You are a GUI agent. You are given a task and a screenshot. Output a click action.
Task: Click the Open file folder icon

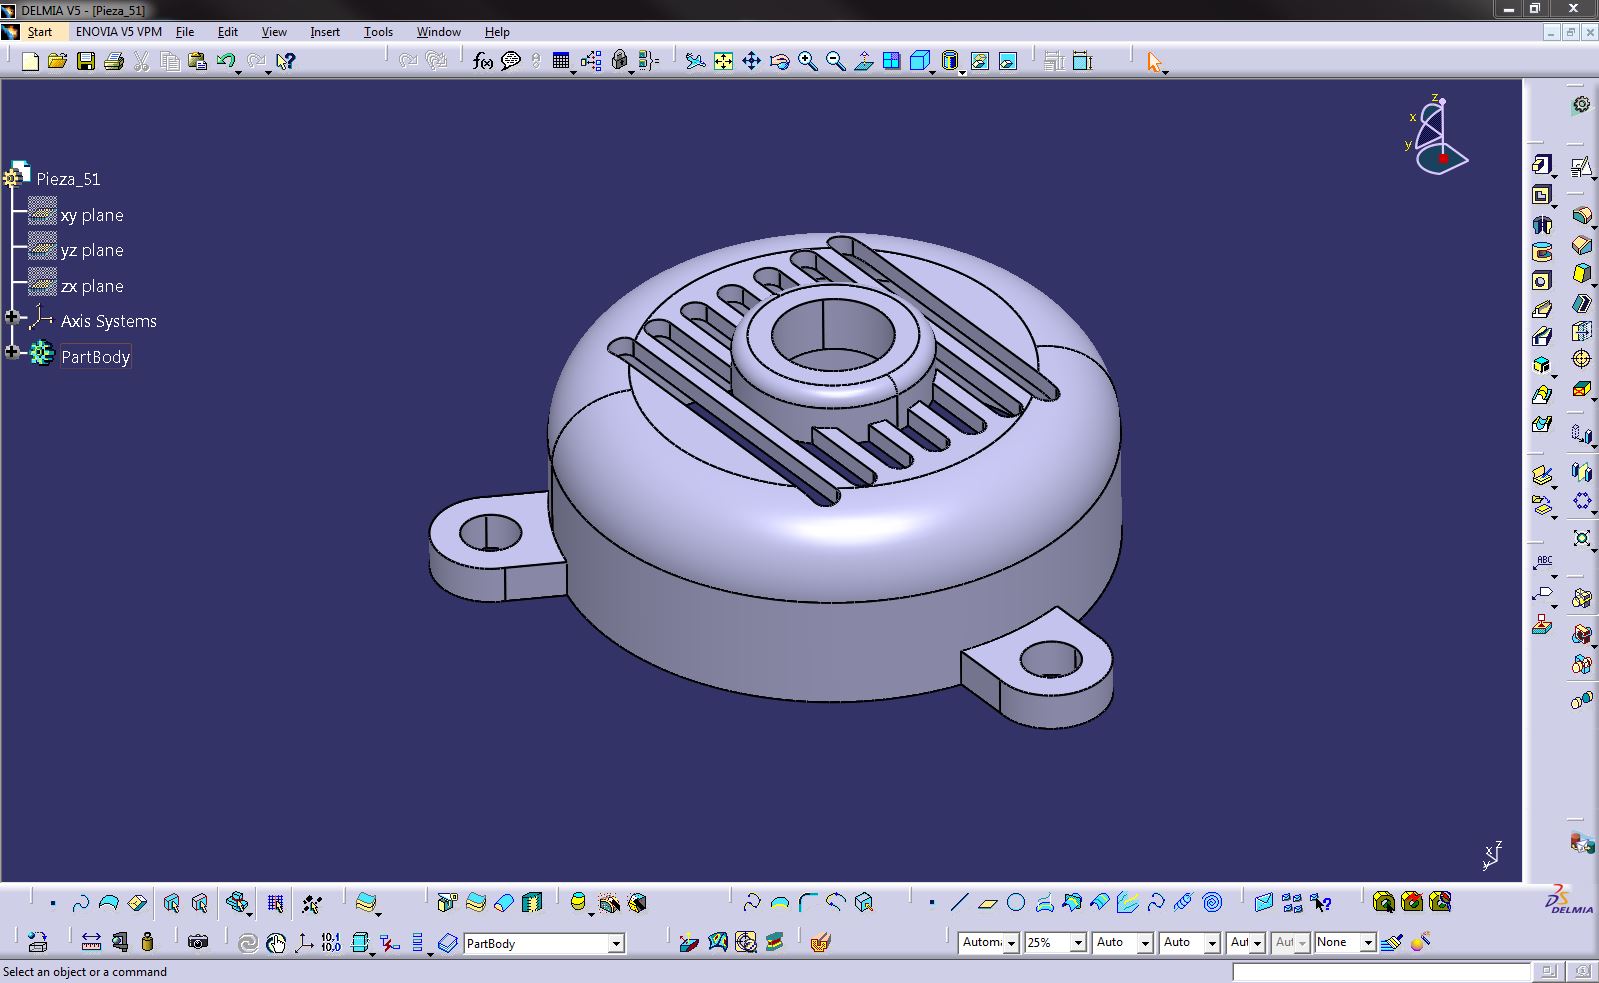click(57, 61)
